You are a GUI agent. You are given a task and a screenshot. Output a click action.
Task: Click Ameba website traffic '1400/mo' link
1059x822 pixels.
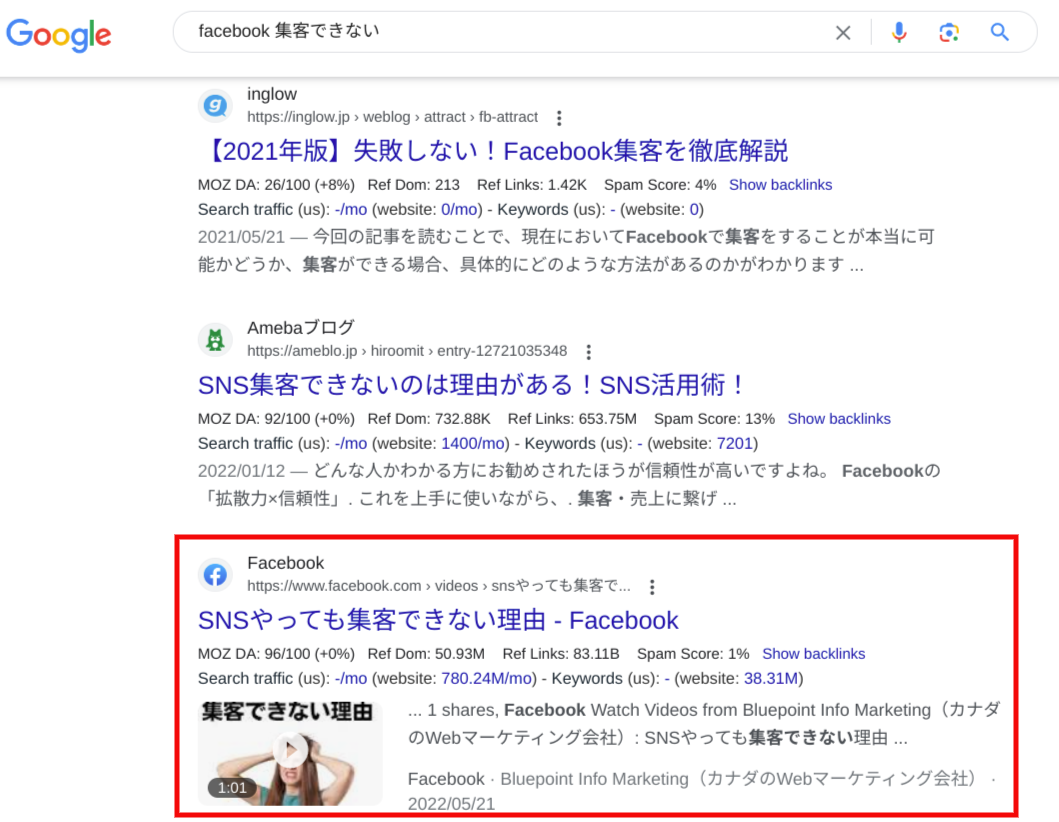[473, 443]
